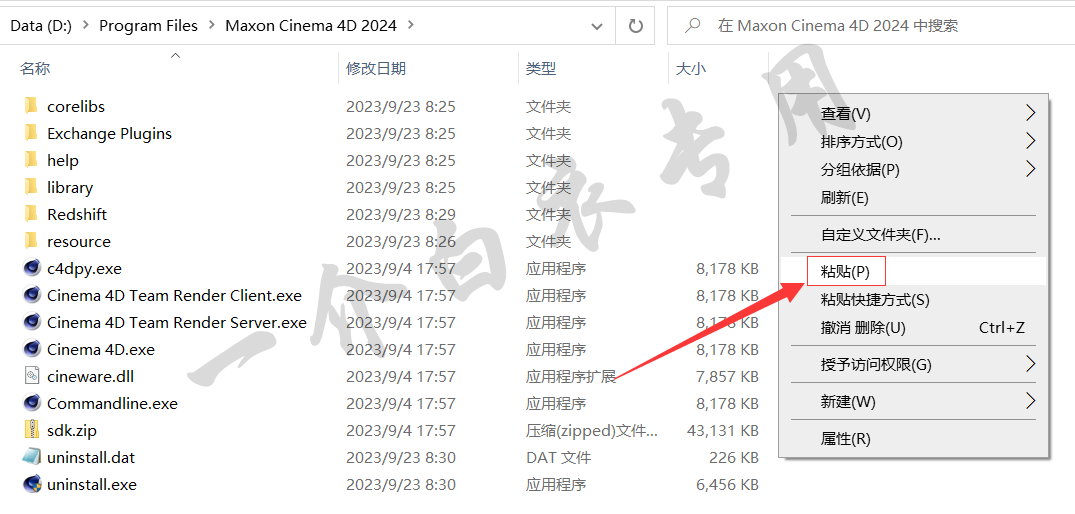Select uninstall.exe file name
This screenshot has width=1075, height=514.
(x=92, y=484)
